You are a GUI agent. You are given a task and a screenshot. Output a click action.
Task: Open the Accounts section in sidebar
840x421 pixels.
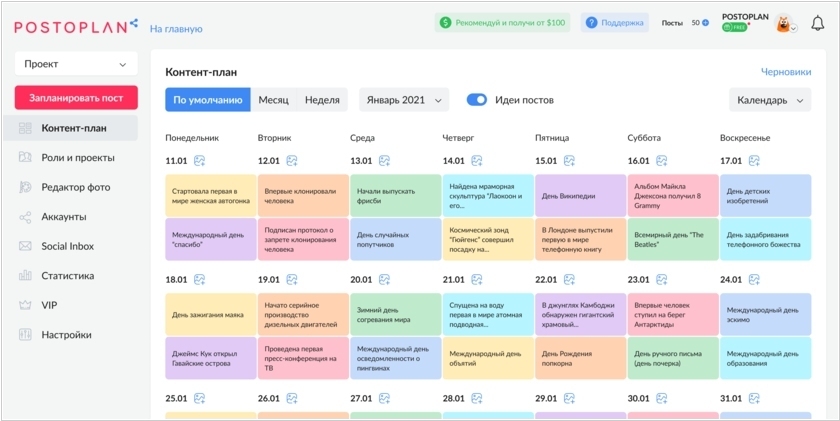[63, 217]
